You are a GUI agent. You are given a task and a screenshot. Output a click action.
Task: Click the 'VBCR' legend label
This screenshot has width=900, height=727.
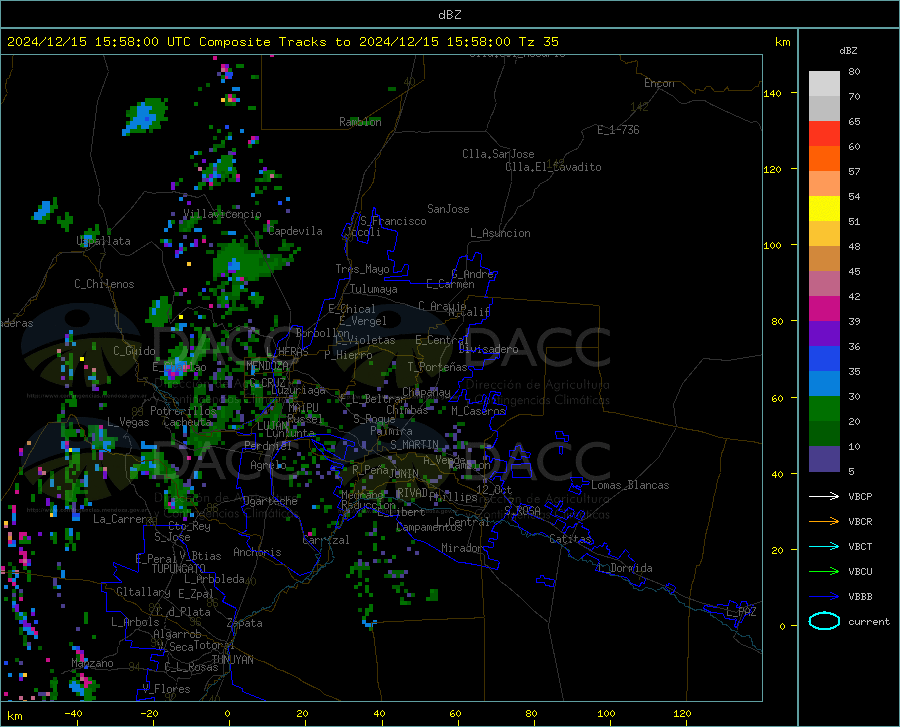860,522
